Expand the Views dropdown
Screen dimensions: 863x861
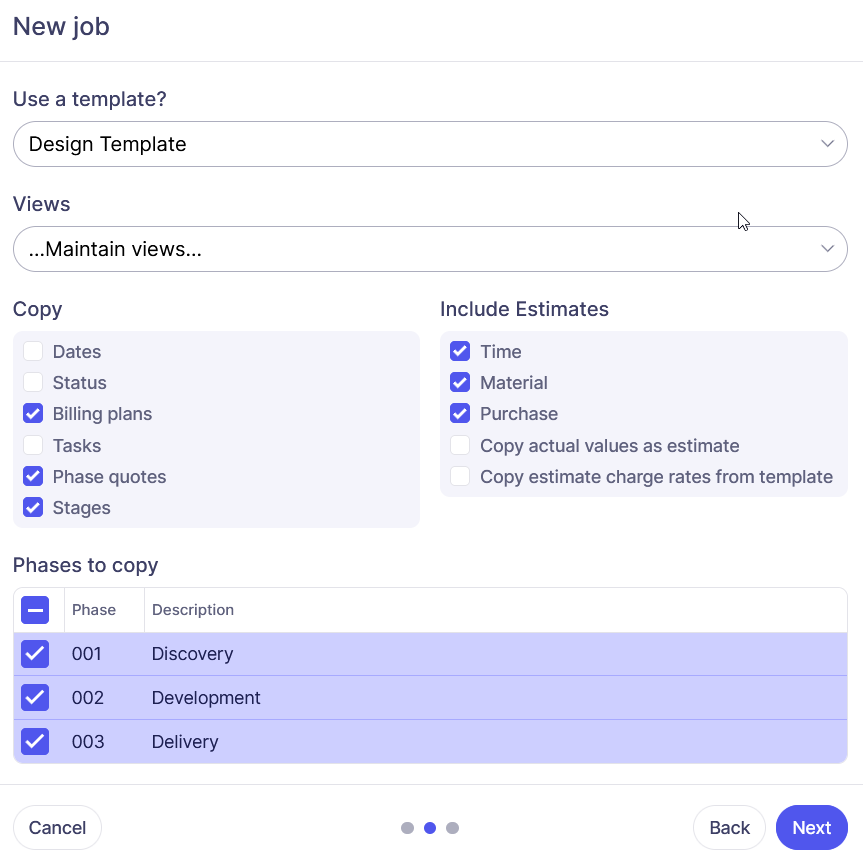430,249
